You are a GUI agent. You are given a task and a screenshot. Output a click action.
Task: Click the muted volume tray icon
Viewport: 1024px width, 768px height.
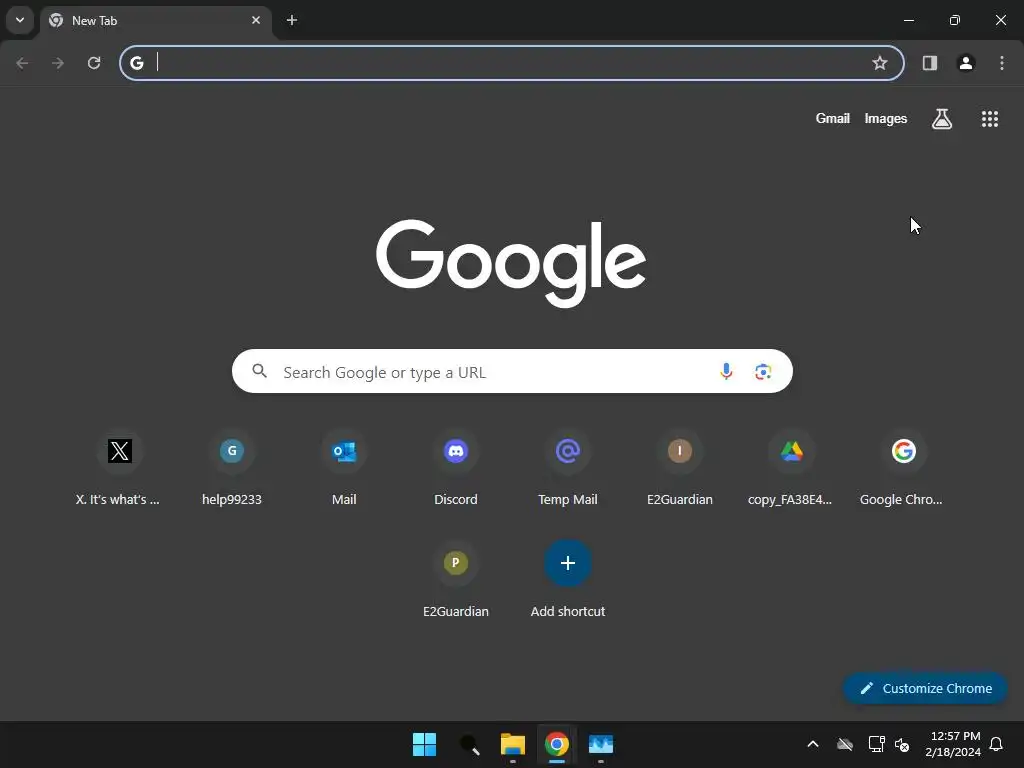(902, 744)
